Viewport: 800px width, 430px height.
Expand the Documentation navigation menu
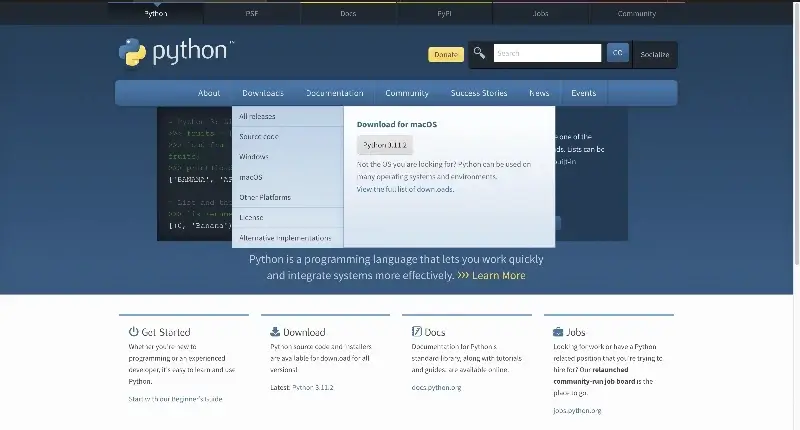[x=334, y=93]
